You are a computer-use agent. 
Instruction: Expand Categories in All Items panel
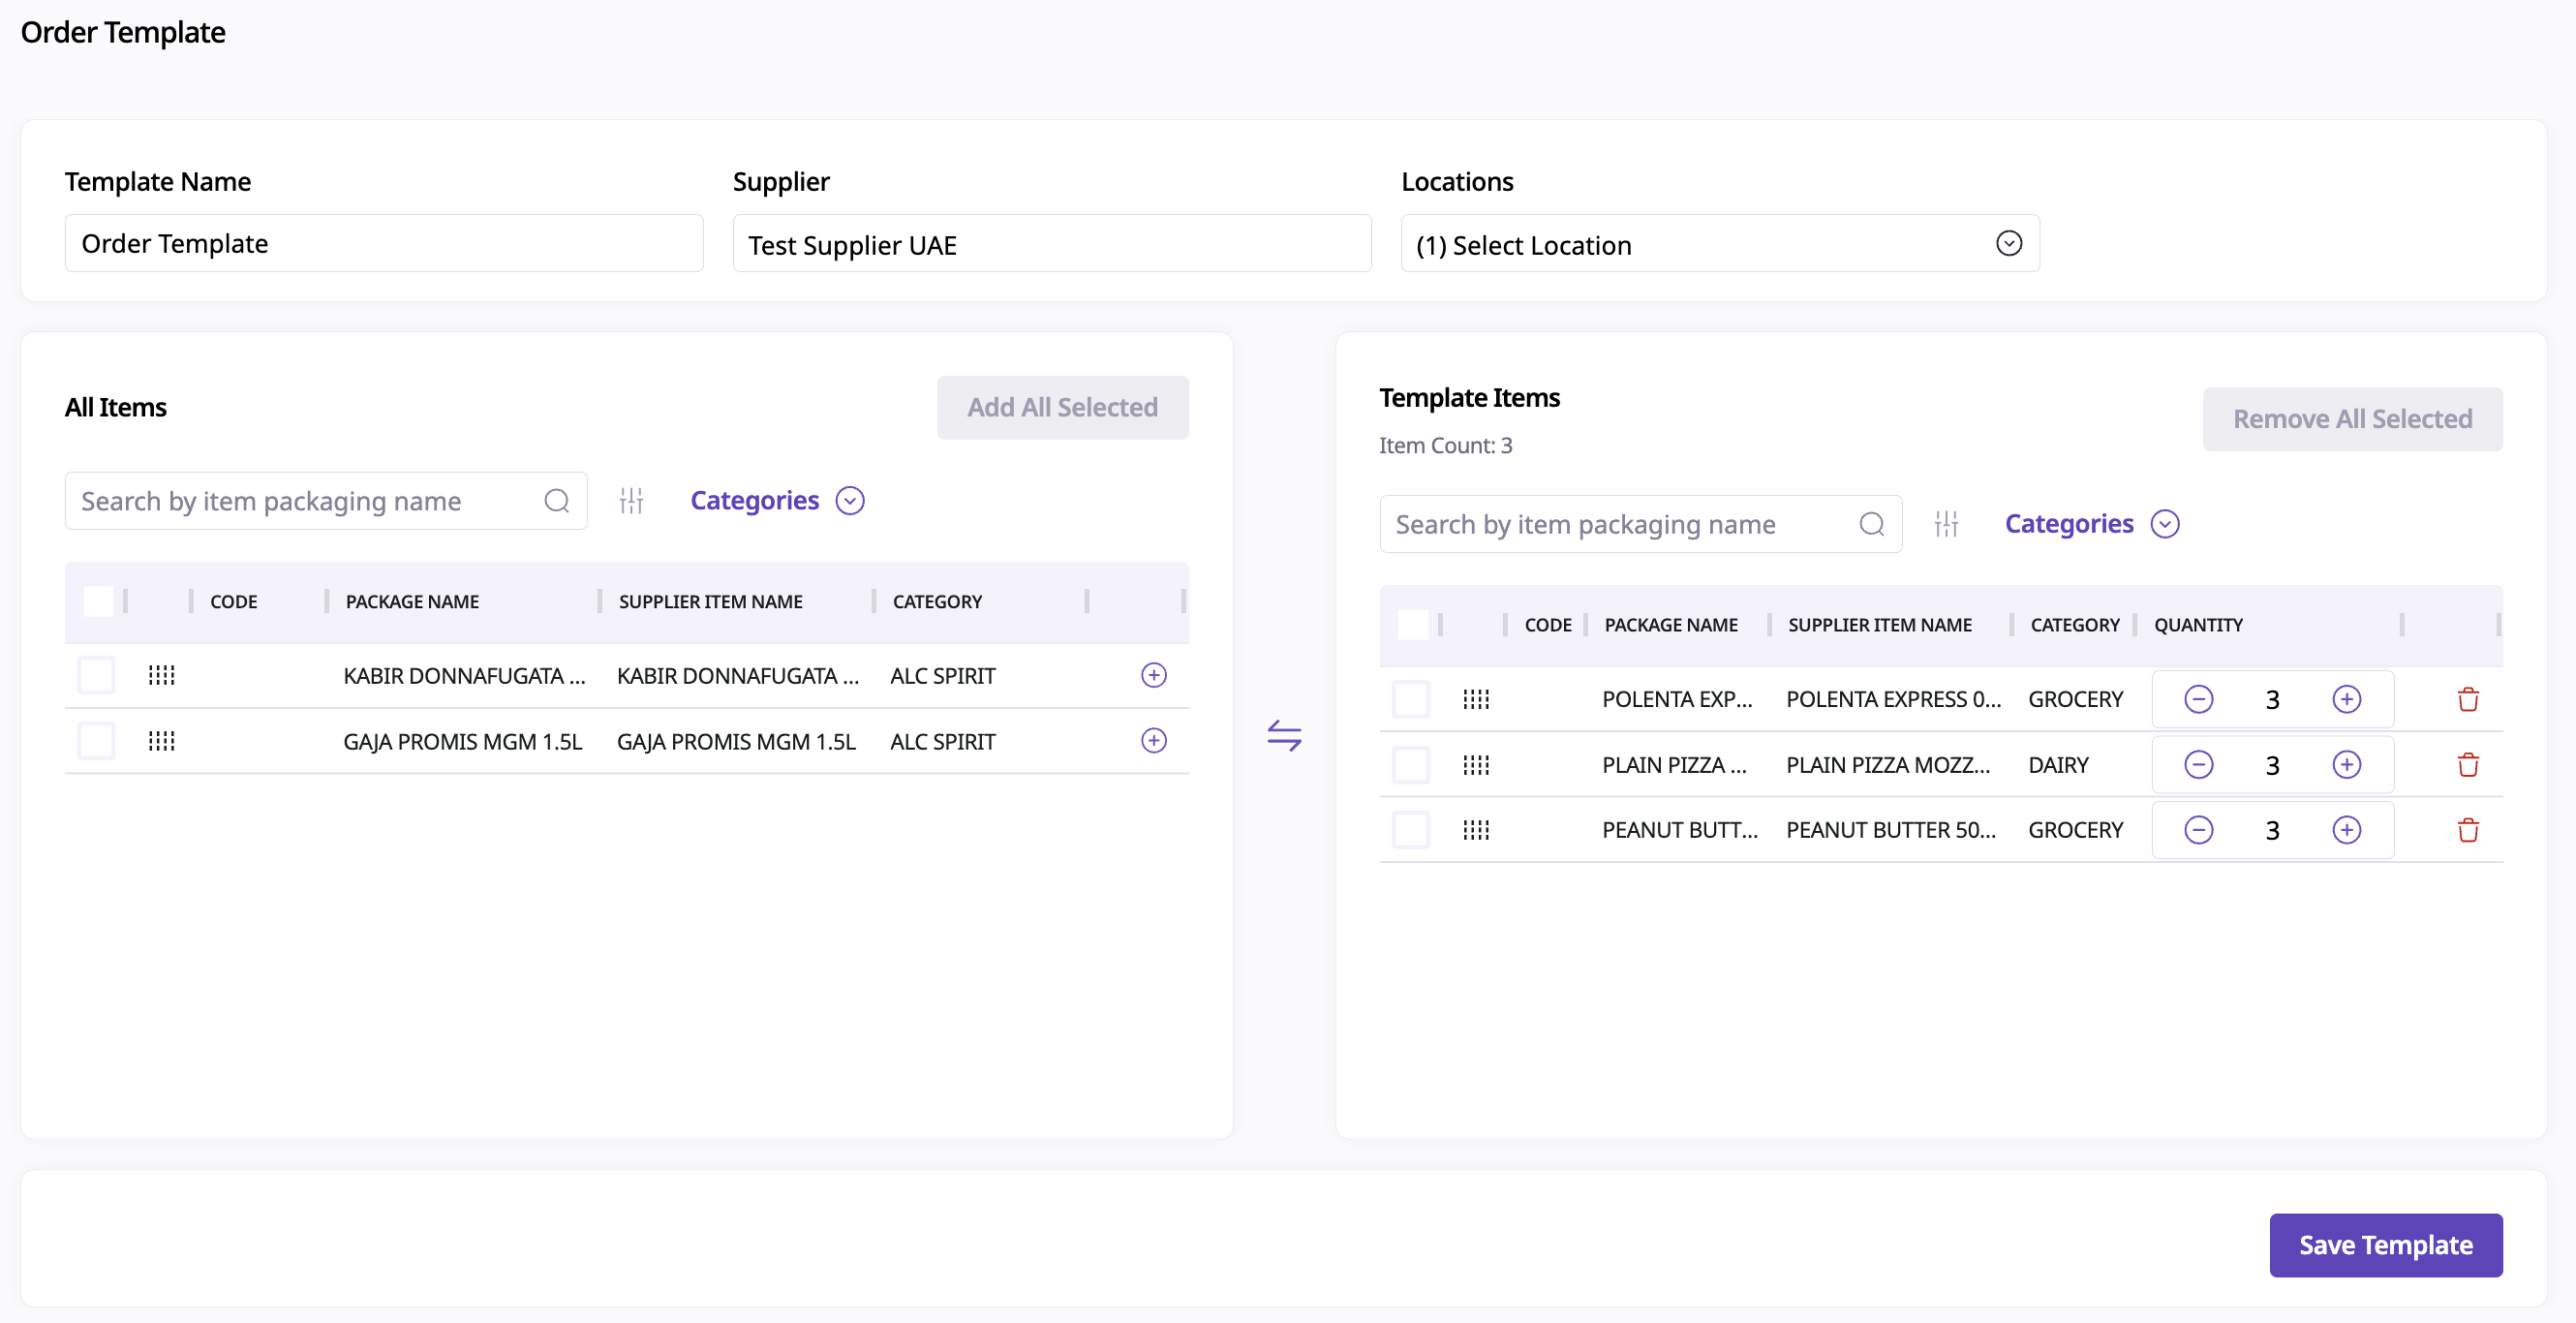[776, 500]
